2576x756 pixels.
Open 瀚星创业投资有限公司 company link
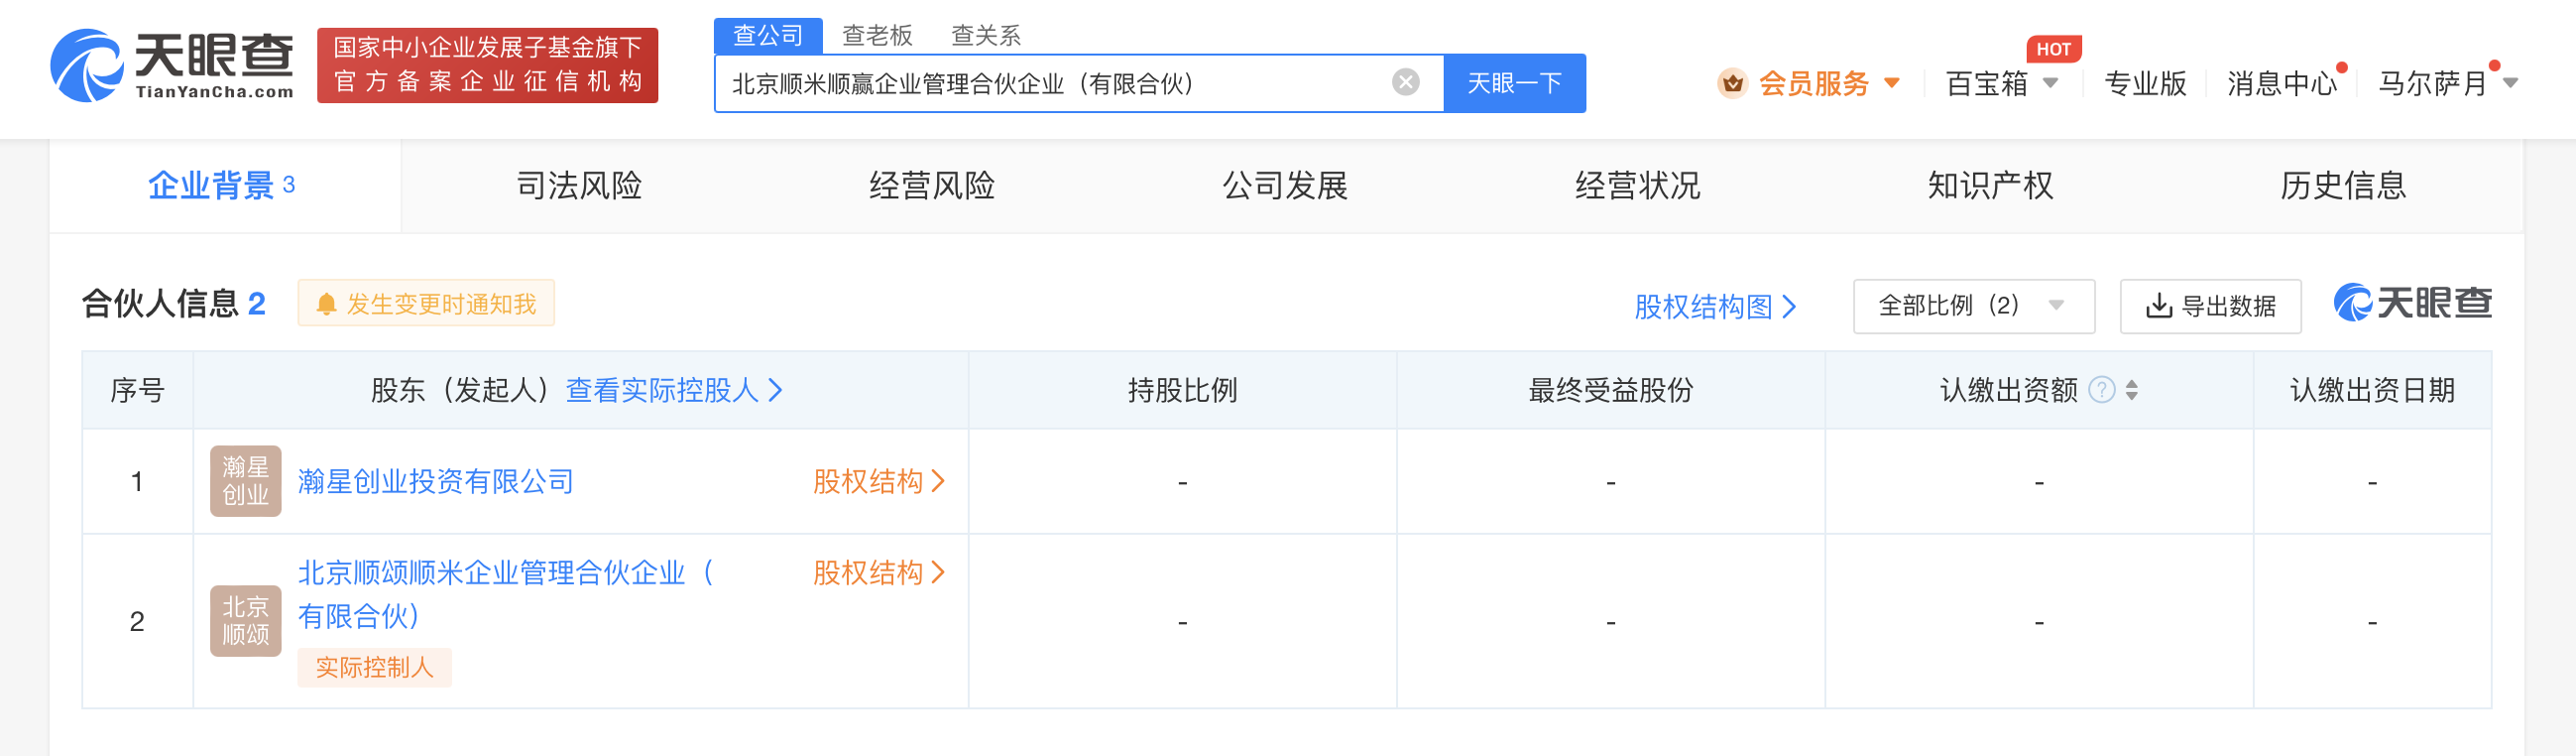click(x=435, y=482)
